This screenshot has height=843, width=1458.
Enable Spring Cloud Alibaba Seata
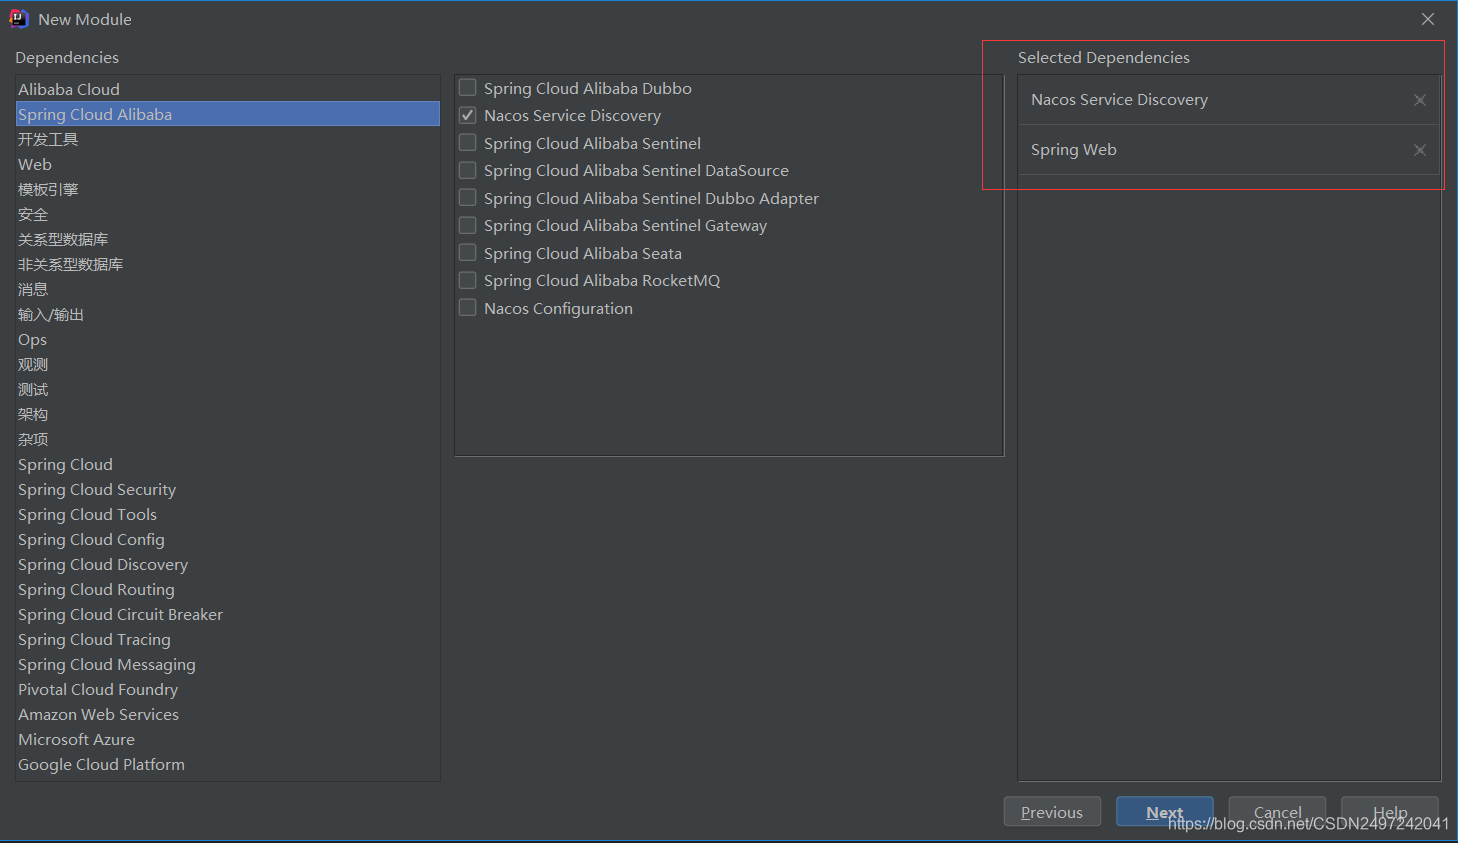[467, 253]
